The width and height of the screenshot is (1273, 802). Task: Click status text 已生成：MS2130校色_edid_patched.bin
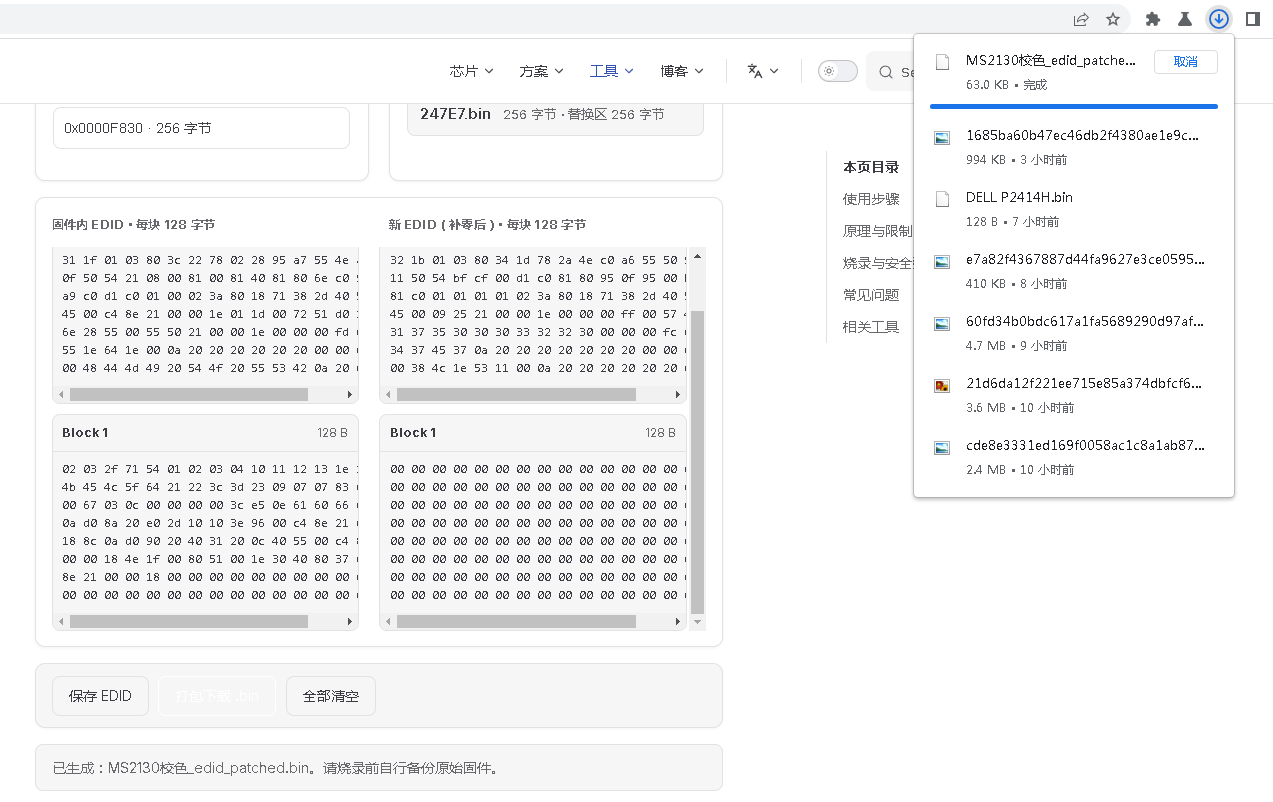275,768
